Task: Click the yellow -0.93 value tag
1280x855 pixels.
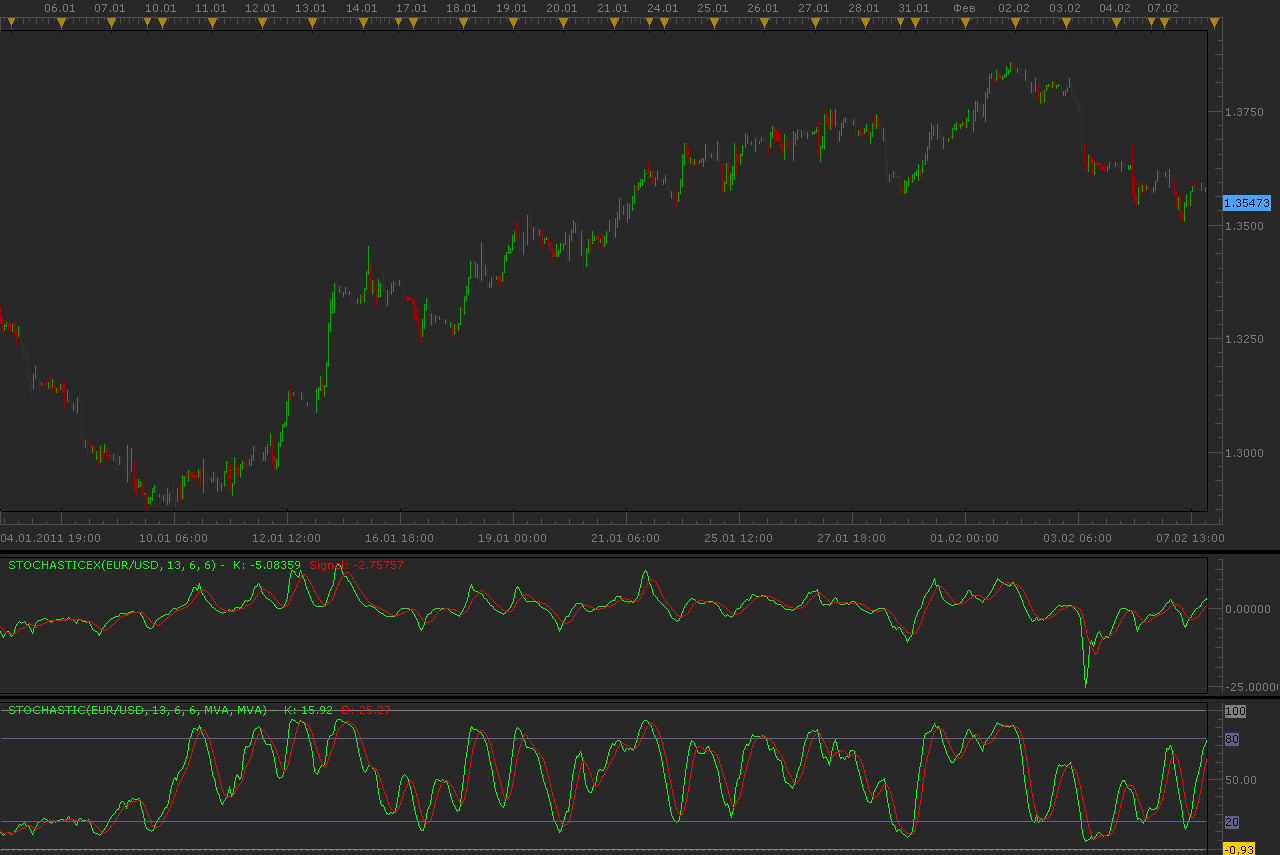Action: [1239, 849]
